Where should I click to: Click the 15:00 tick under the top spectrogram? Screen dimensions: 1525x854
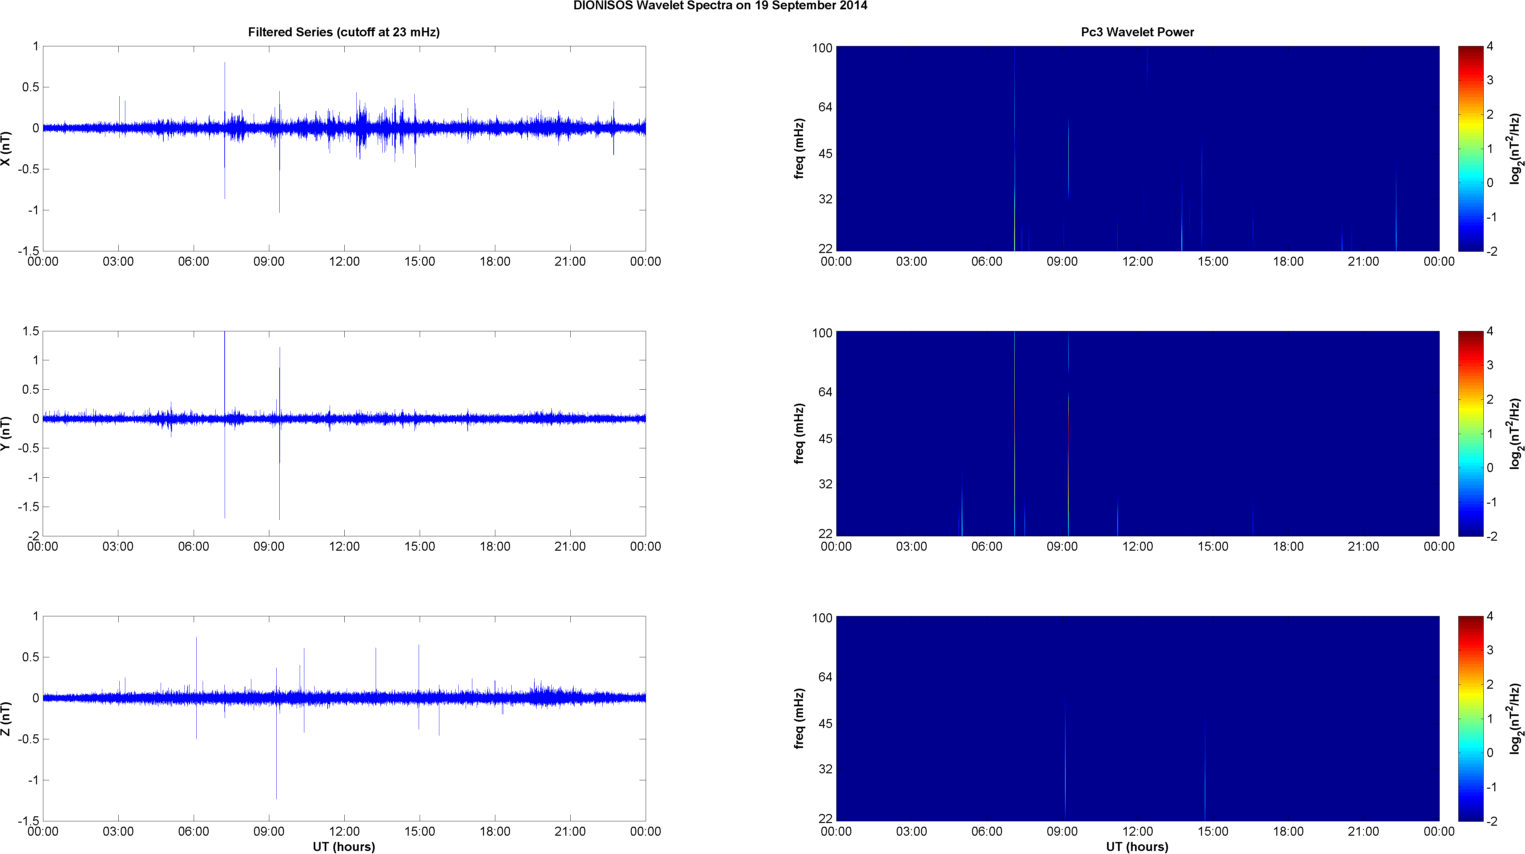pyautogui.click(x=1213, y=262)
